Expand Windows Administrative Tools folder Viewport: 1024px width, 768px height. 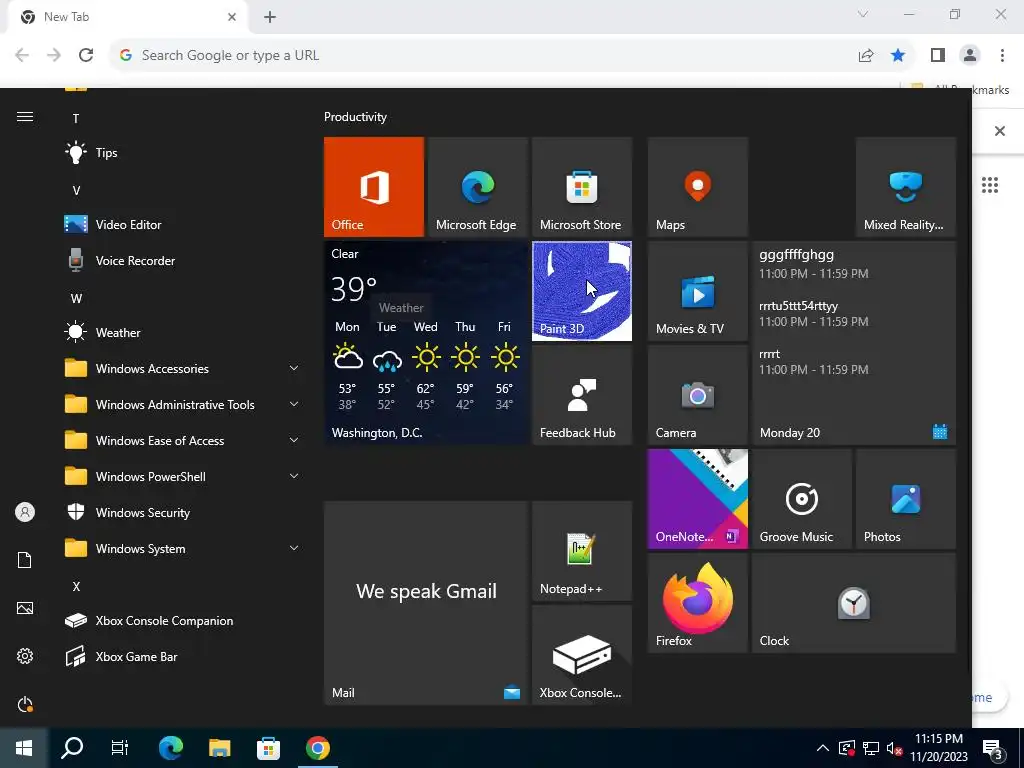click(183, 404)
